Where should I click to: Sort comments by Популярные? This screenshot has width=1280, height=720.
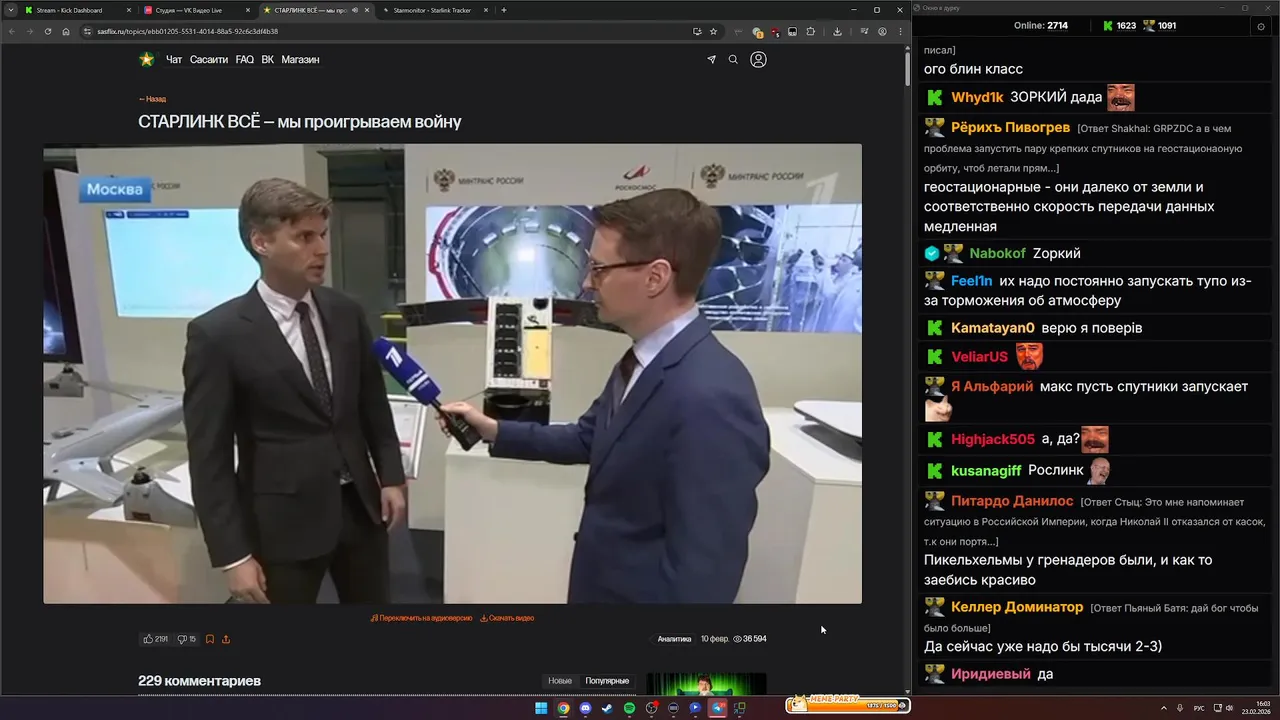607,681
